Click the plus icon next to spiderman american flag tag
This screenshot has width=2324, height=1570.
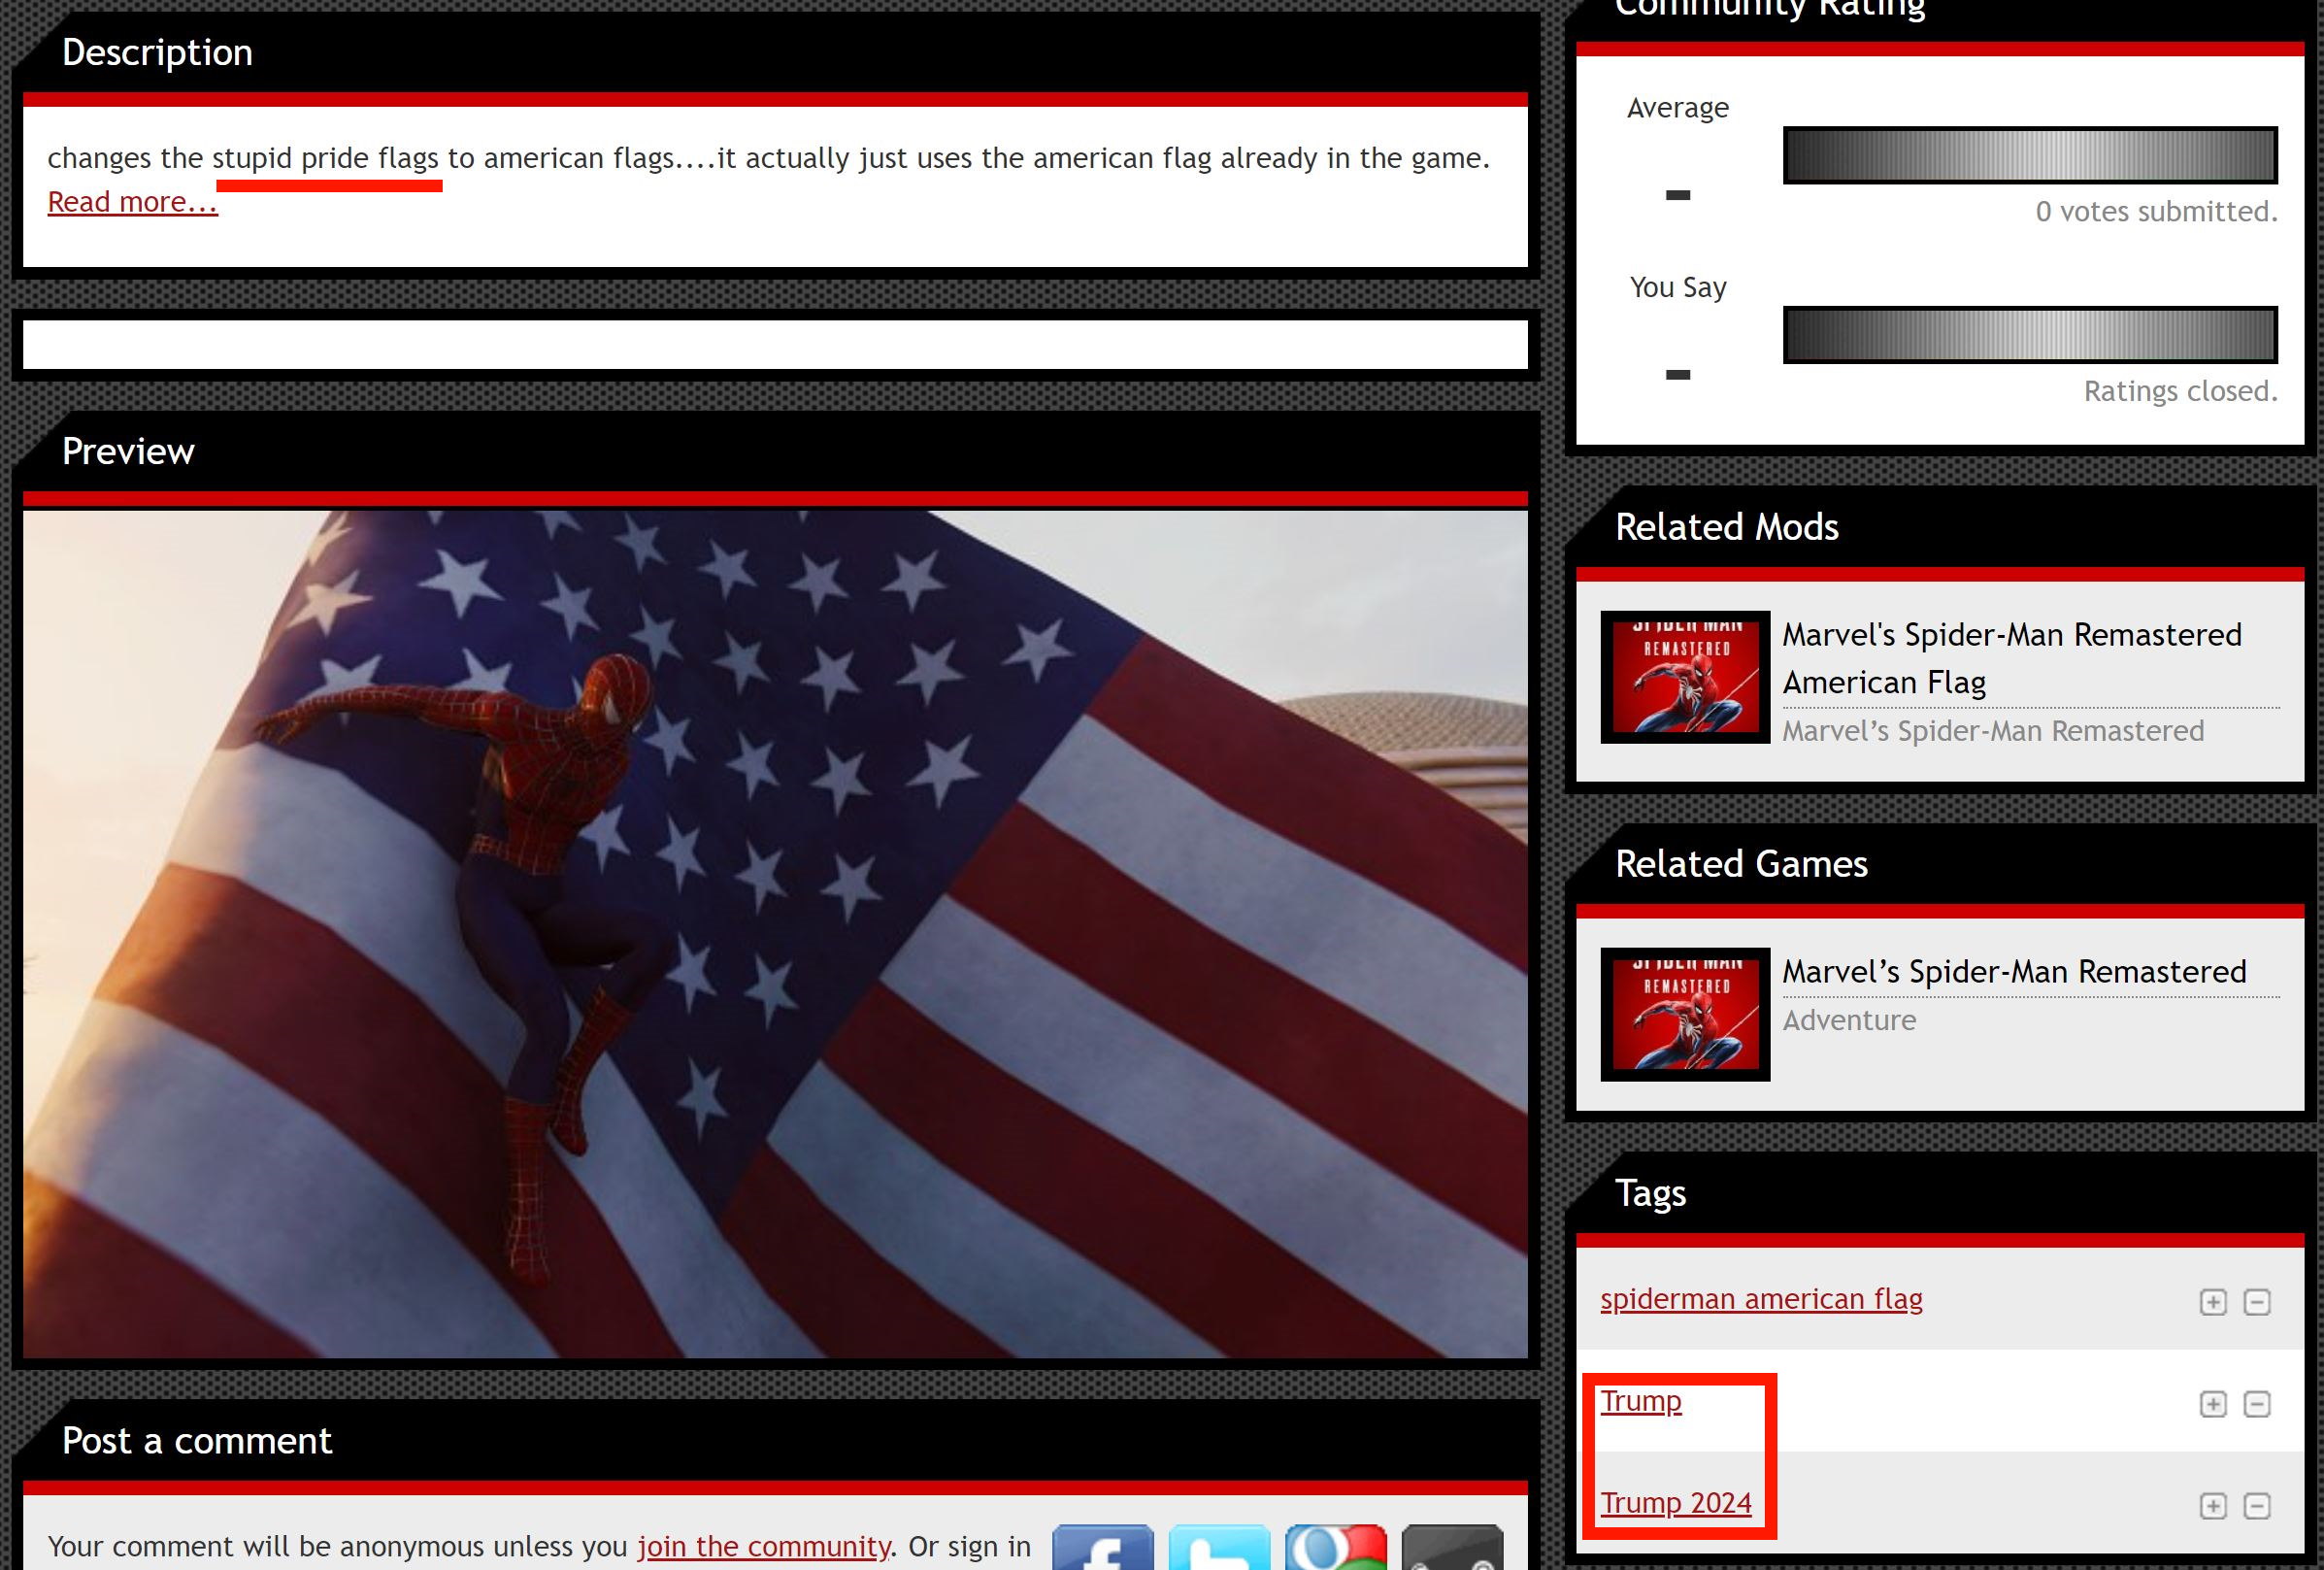pos(2213,1300)
